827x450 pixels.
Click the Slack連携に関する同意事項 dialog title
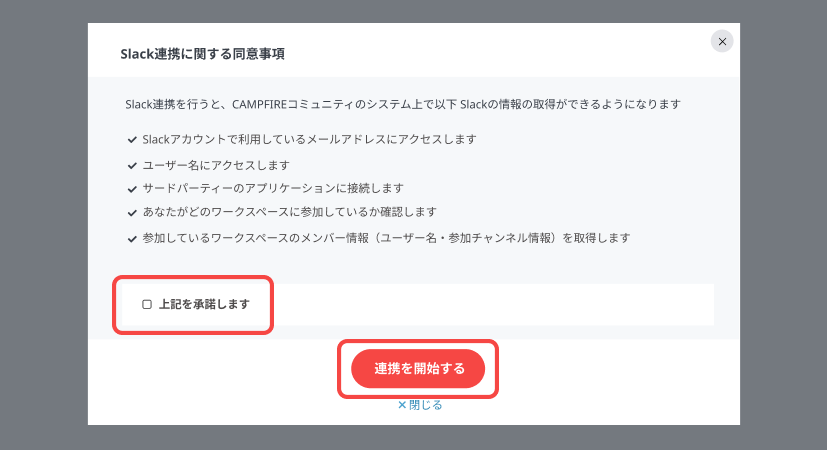click(x=202, y=53)
